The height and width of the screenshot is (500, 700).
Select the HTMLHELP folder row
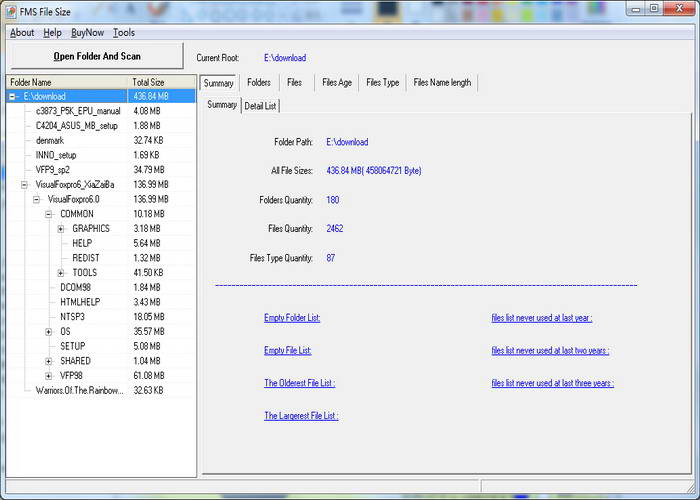pyautogui.click(x=101, y=302)
